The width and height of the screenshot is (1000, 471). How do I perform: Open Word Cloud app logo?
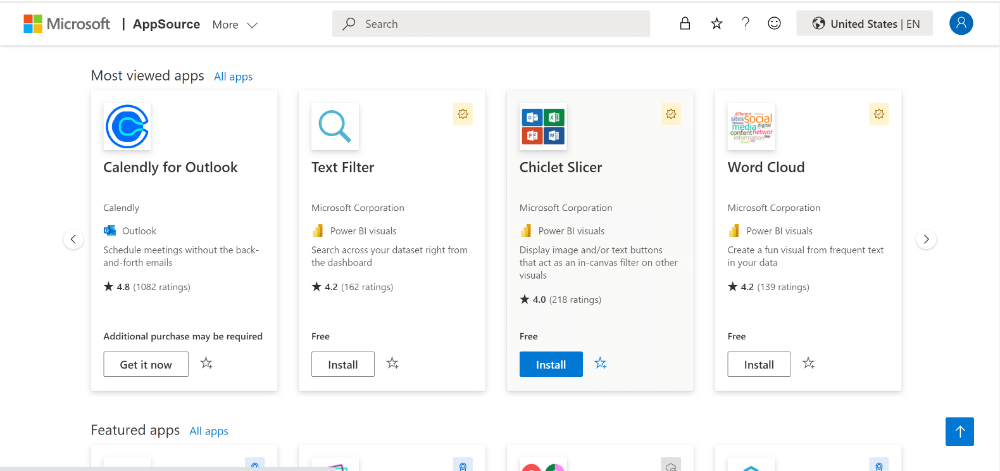pos(751,126)
